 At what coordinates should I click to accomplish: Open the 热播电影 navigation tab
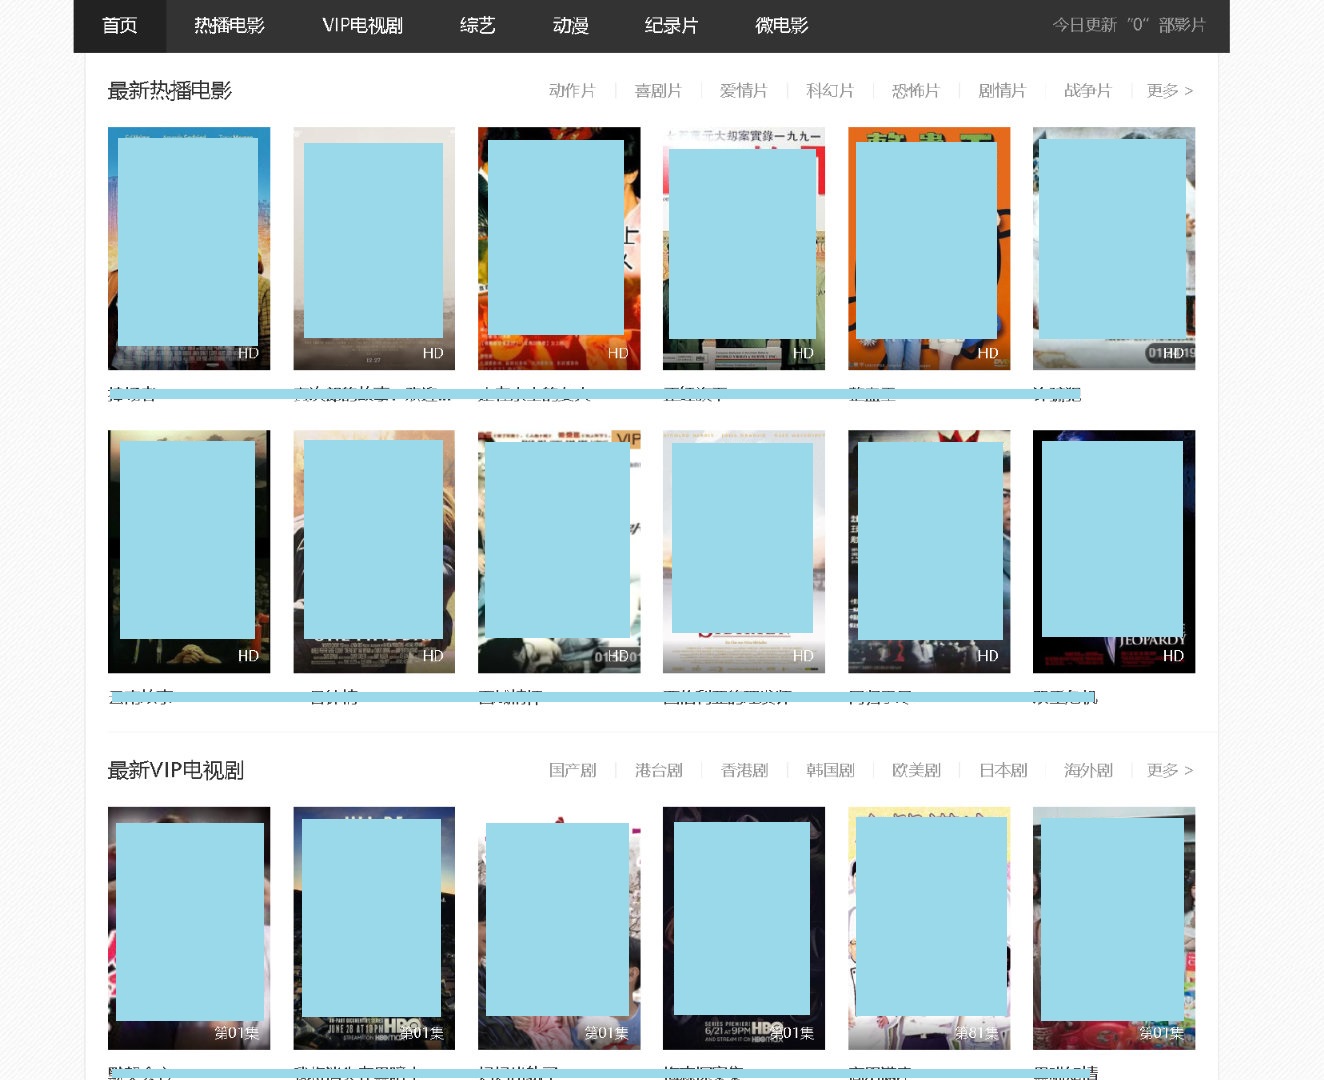click(229, 26)
